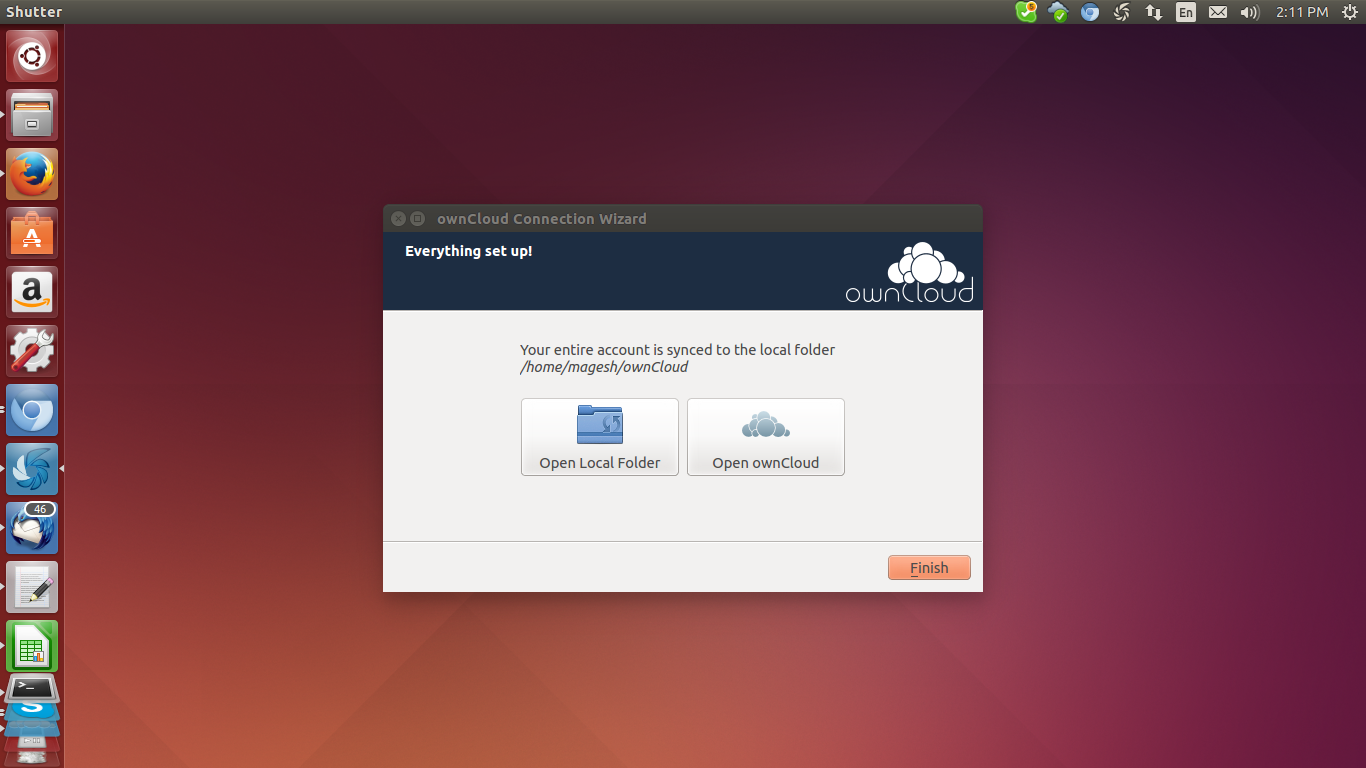This screenshot has width=1366, height=768.
Task: Open the En keyboard layout indicator
Action: (1186, 12)
